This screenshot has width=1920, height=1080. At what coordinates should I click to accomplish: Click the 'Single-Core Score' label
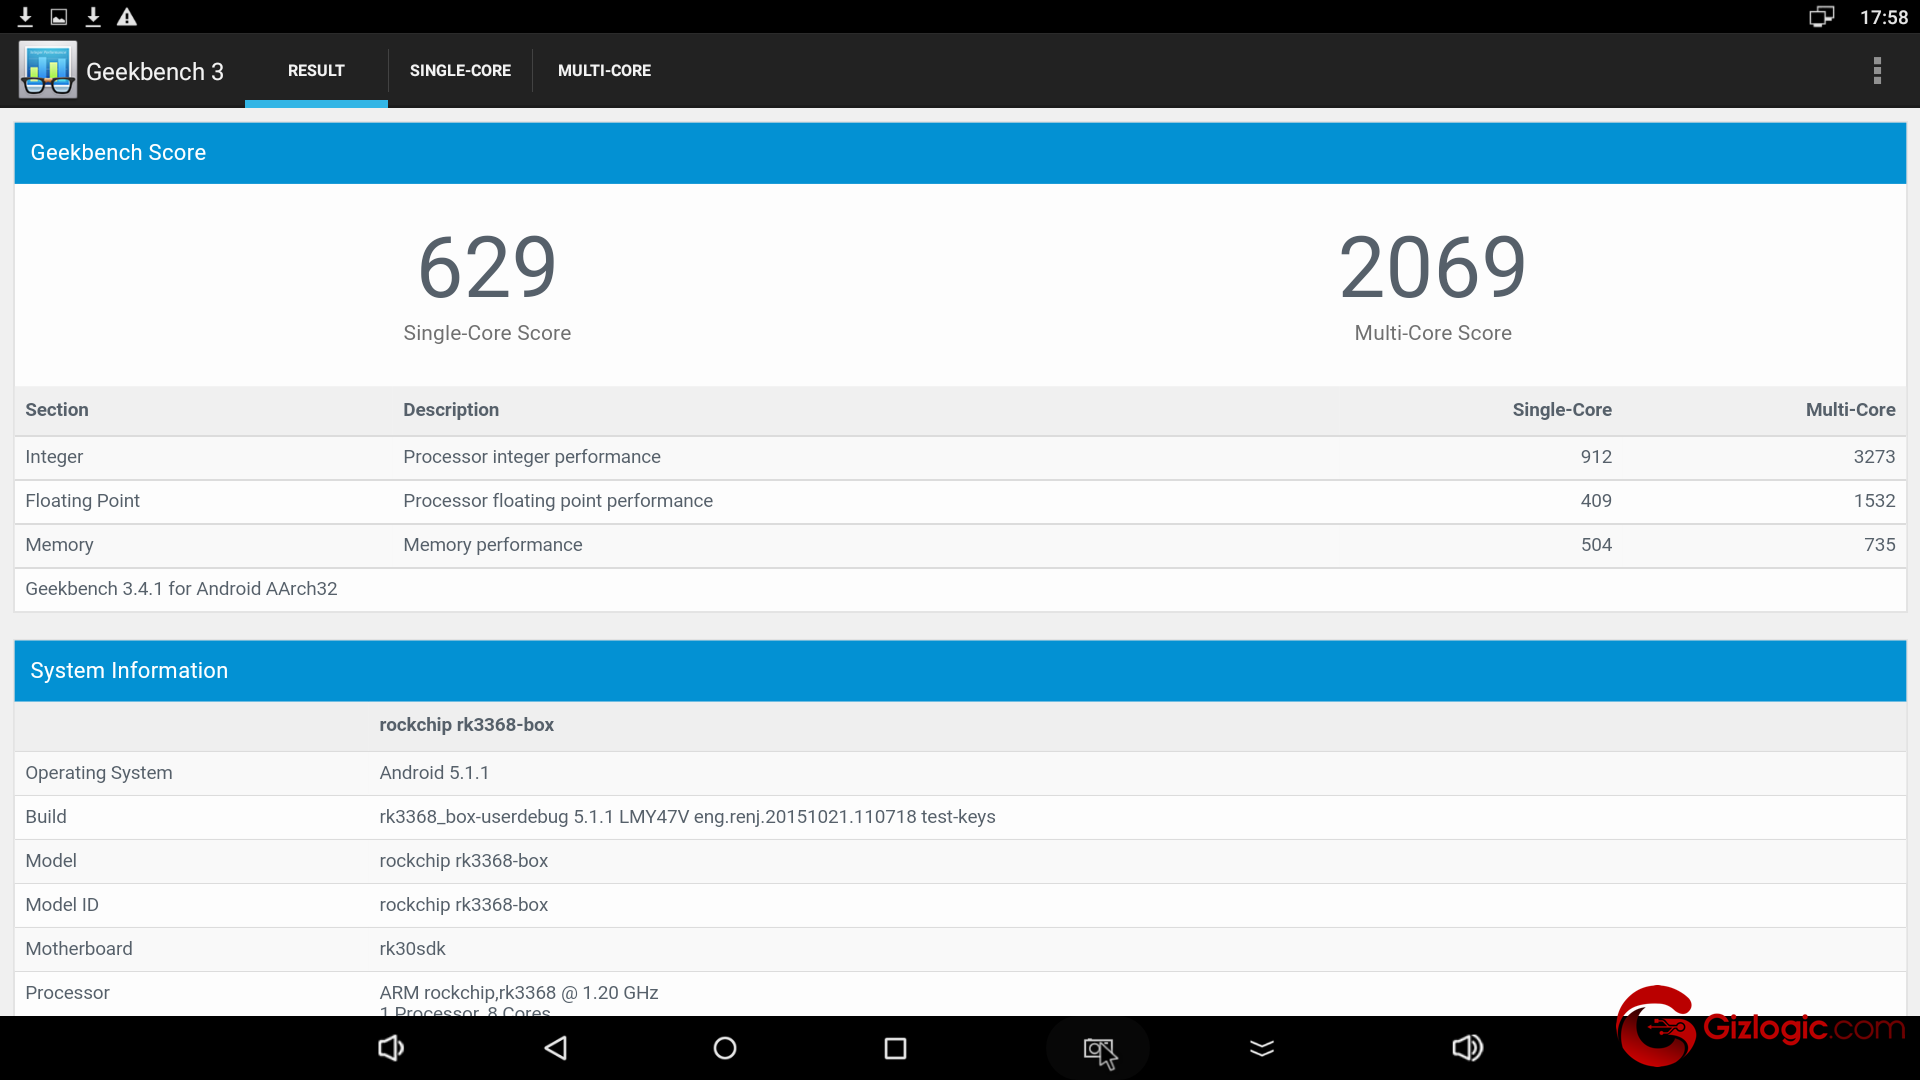487,333
